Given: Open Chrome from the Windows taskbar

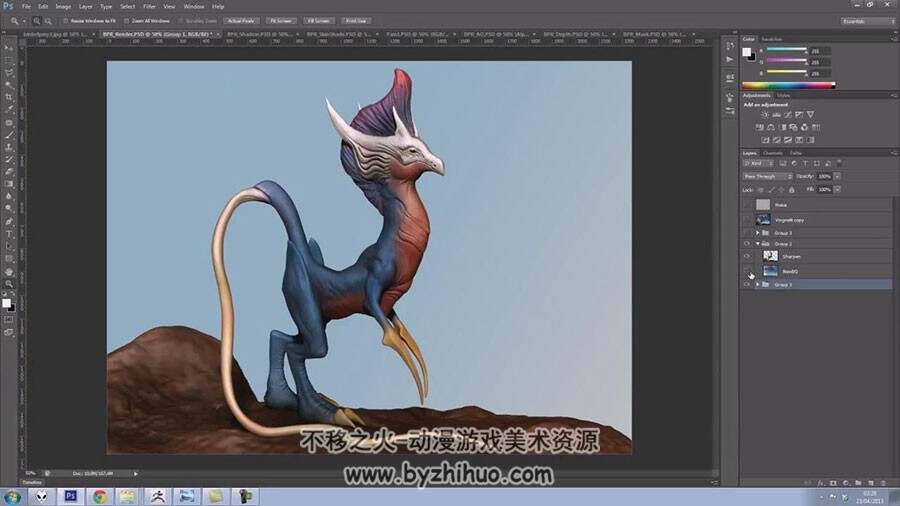Looking at the screenshot, I should (x=100, y=496).
